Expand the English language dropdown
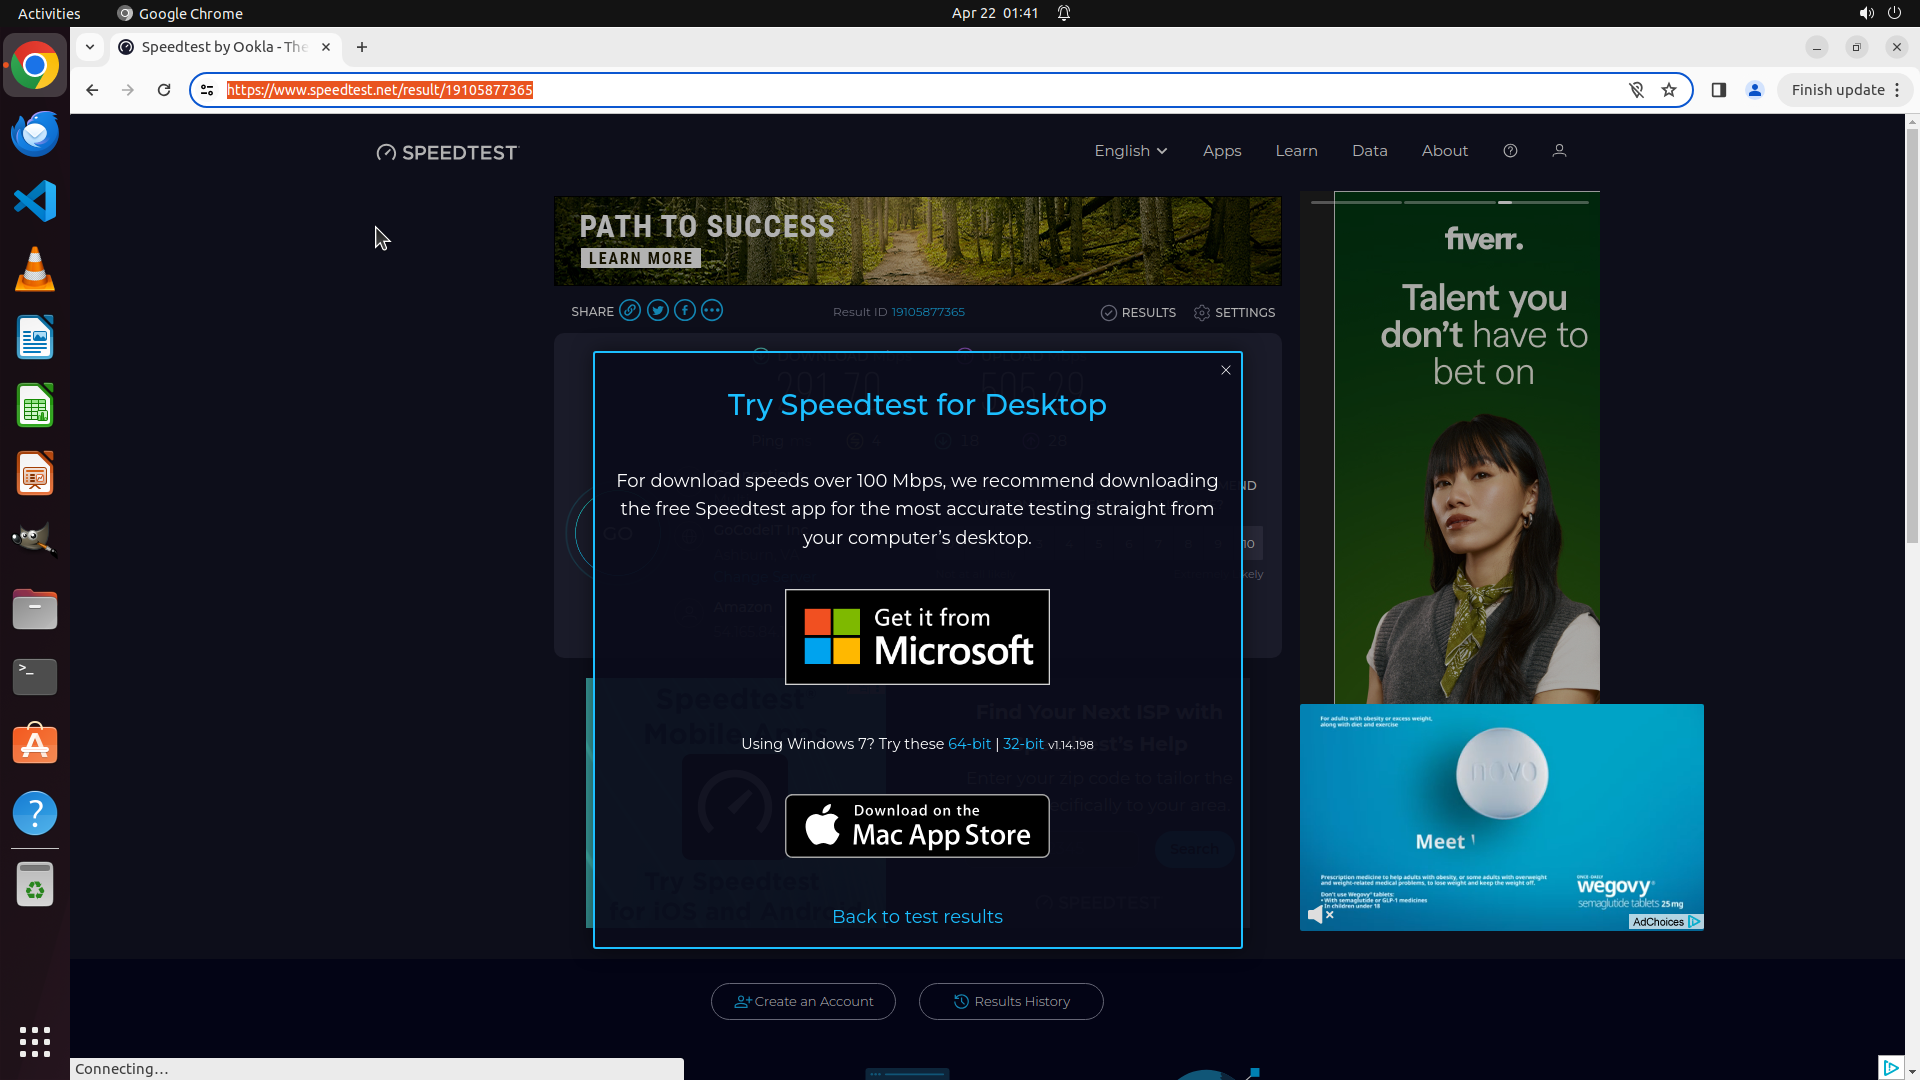Image resolution: width=1920 pixels, height=1080 pixels. (x=1130, y=151)
